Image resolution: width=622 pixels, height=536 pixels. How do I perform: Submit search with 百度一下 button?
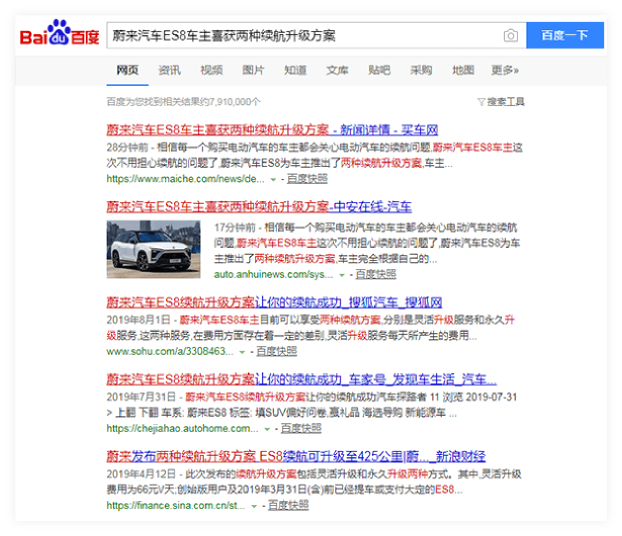point(565,35)
